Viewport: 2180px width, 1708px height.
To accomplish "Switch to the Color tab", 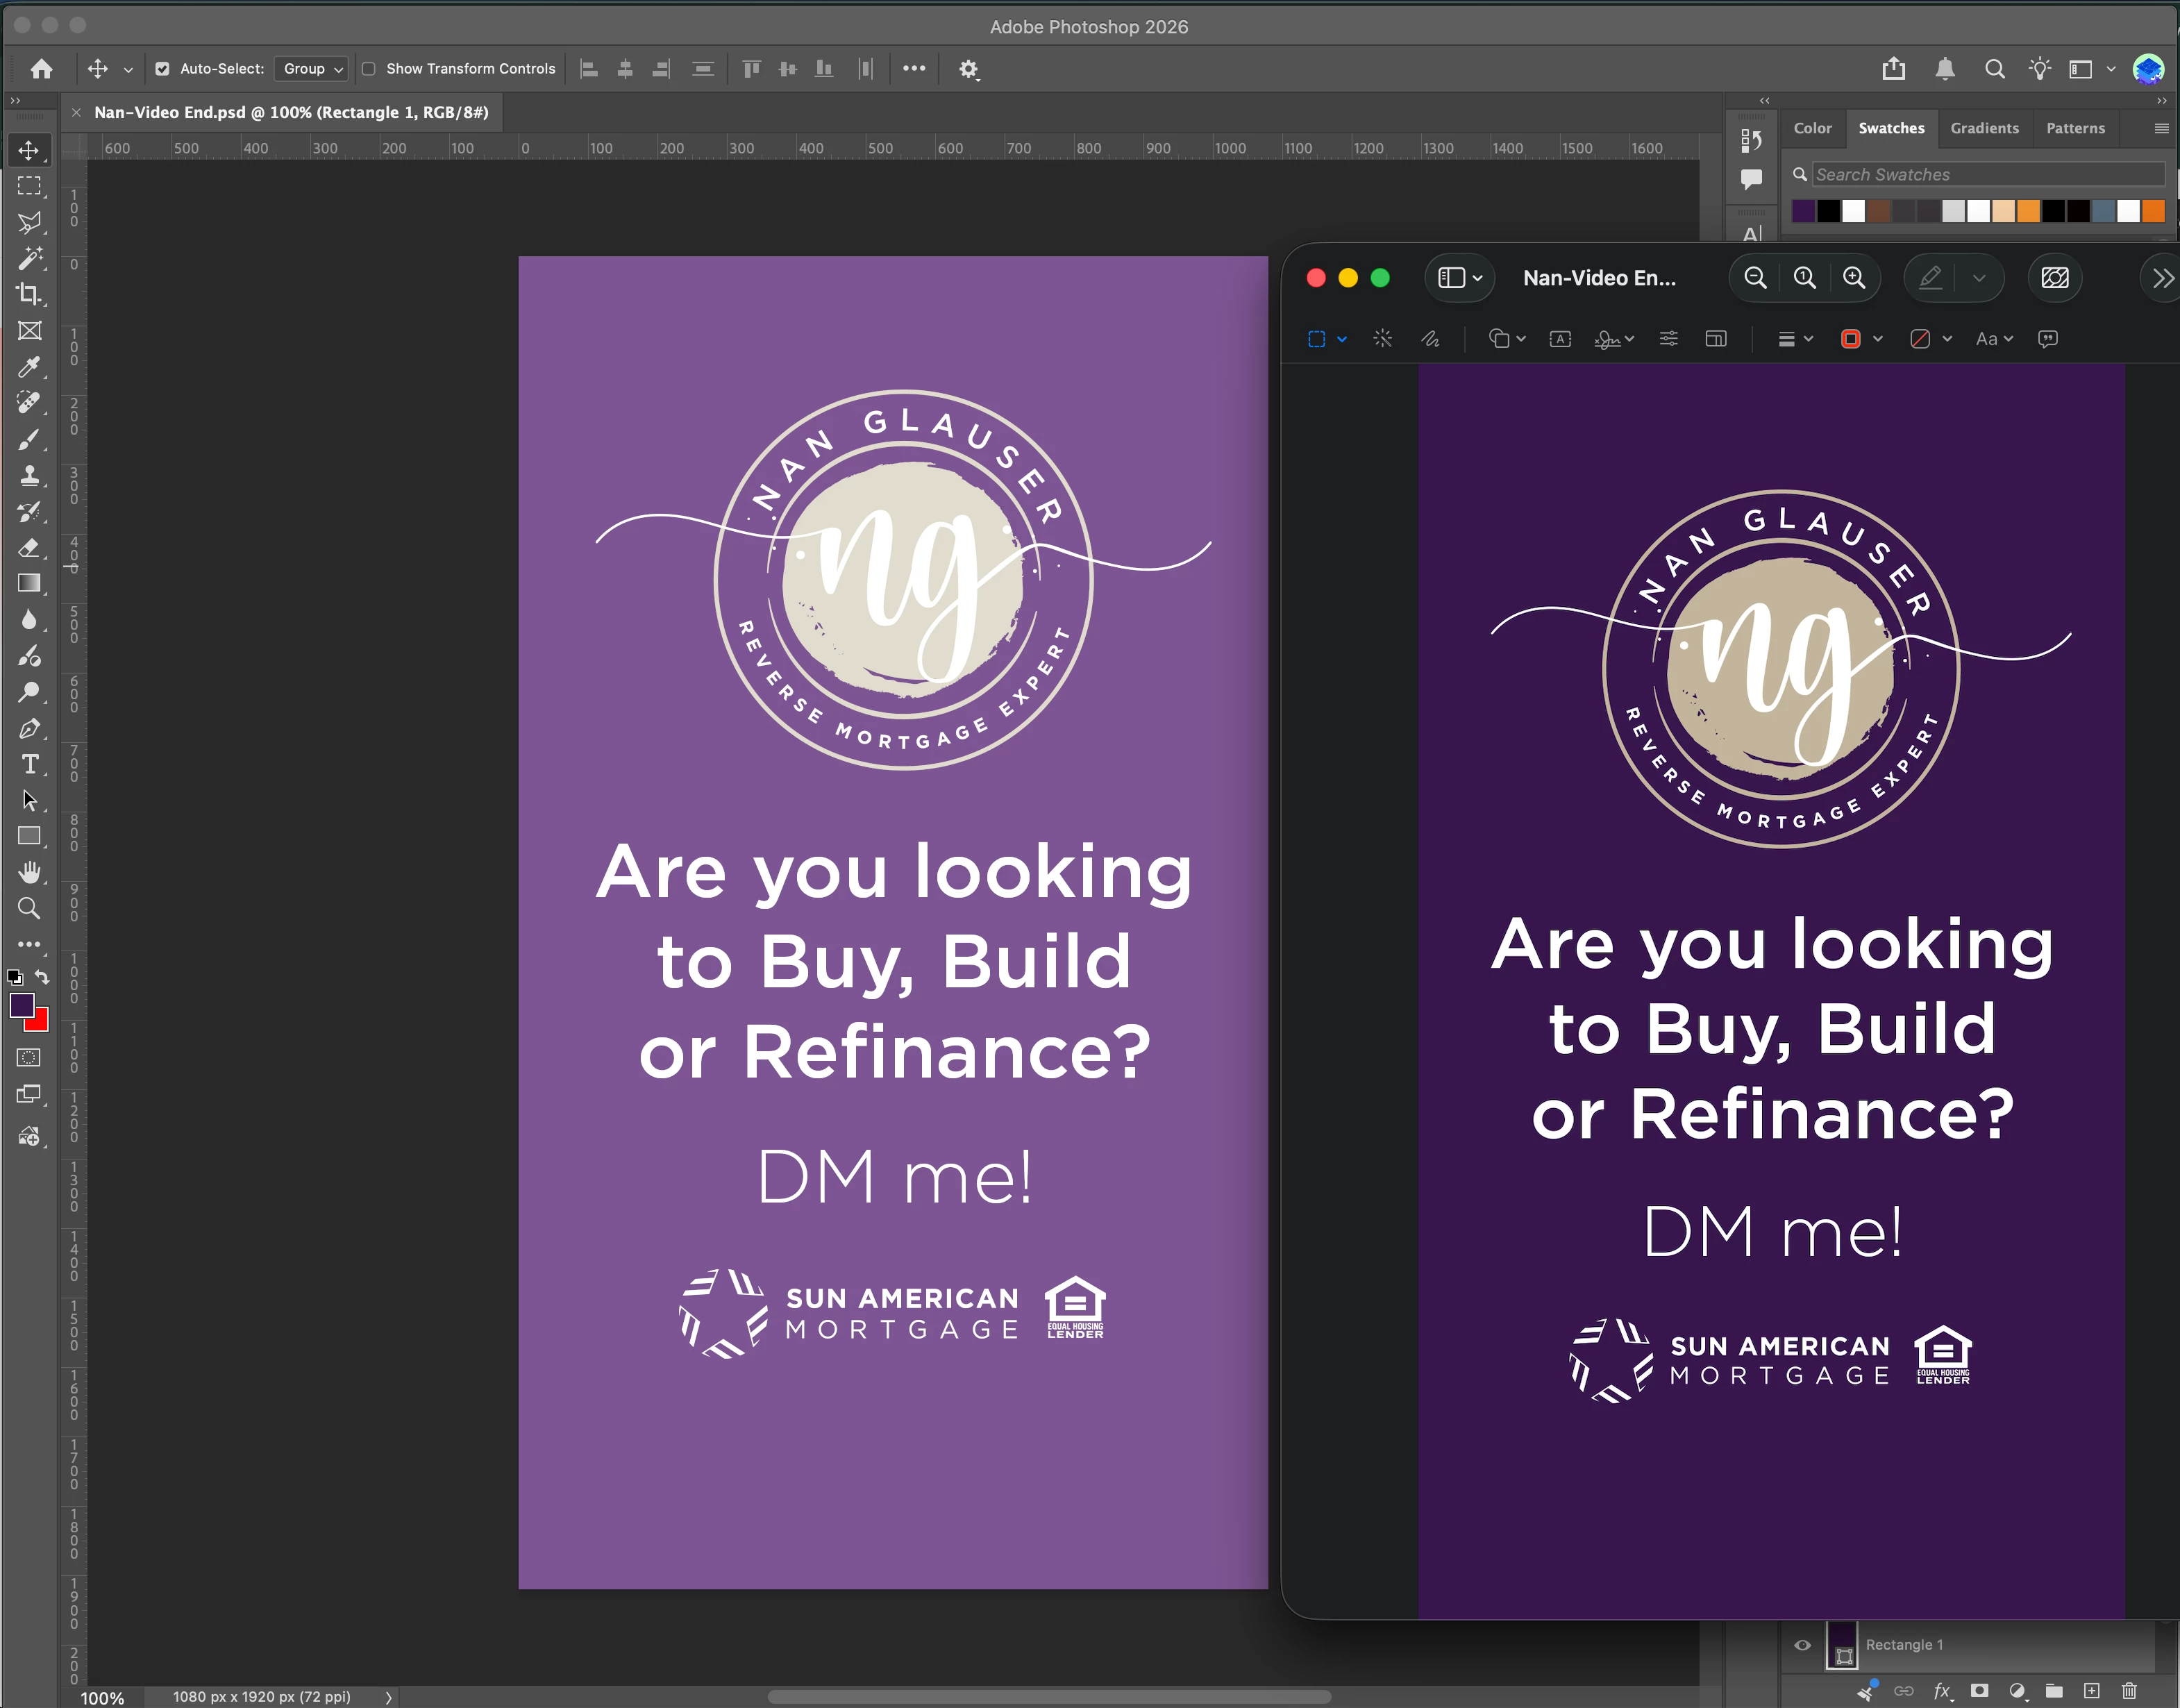I will click(1812, 128).
